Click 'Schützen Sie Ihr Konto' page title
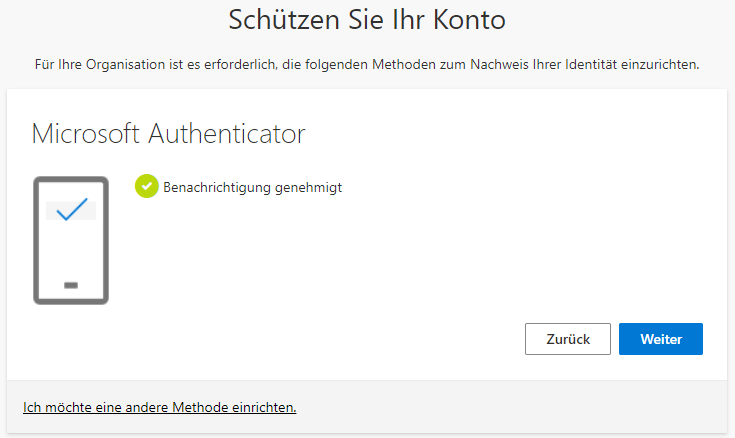Viewport: 735px width, 438px height. pos(367,20)
